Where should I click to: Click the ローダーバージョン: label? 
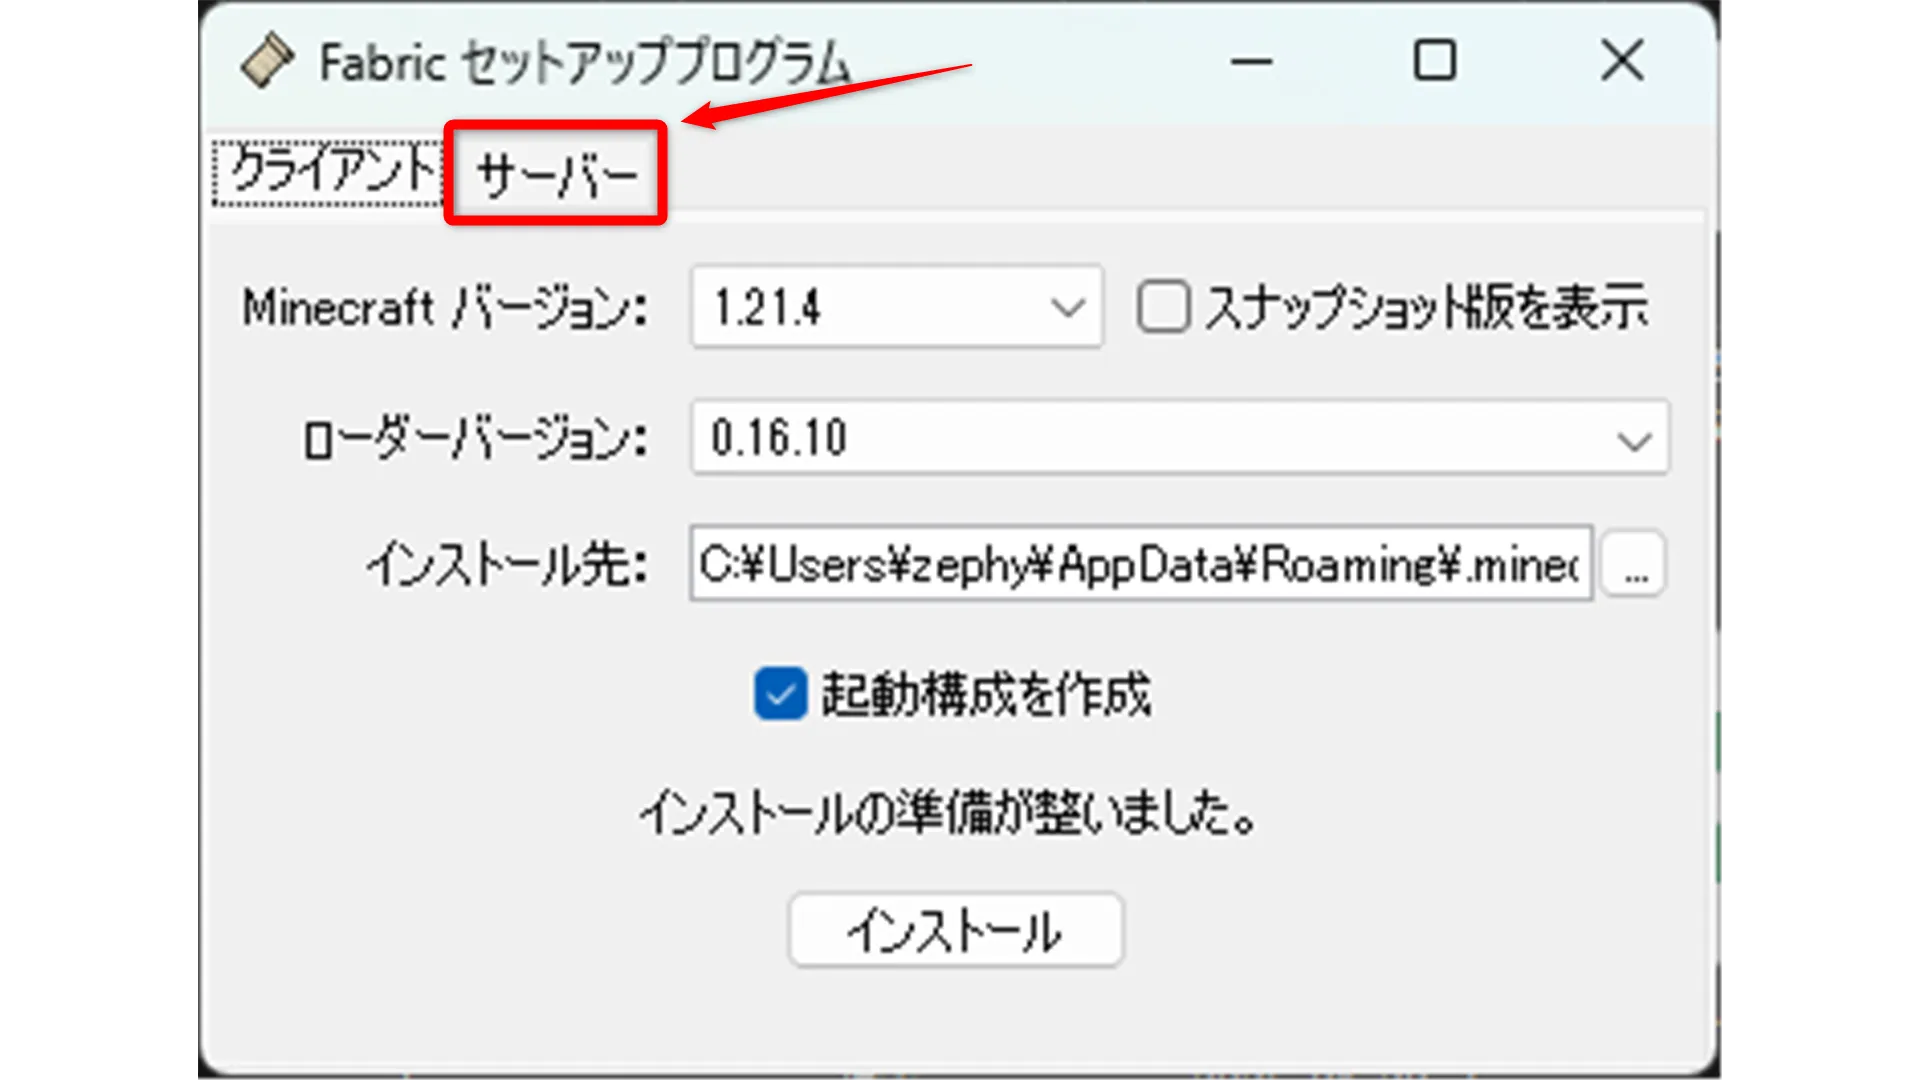[x=475, y=438]
